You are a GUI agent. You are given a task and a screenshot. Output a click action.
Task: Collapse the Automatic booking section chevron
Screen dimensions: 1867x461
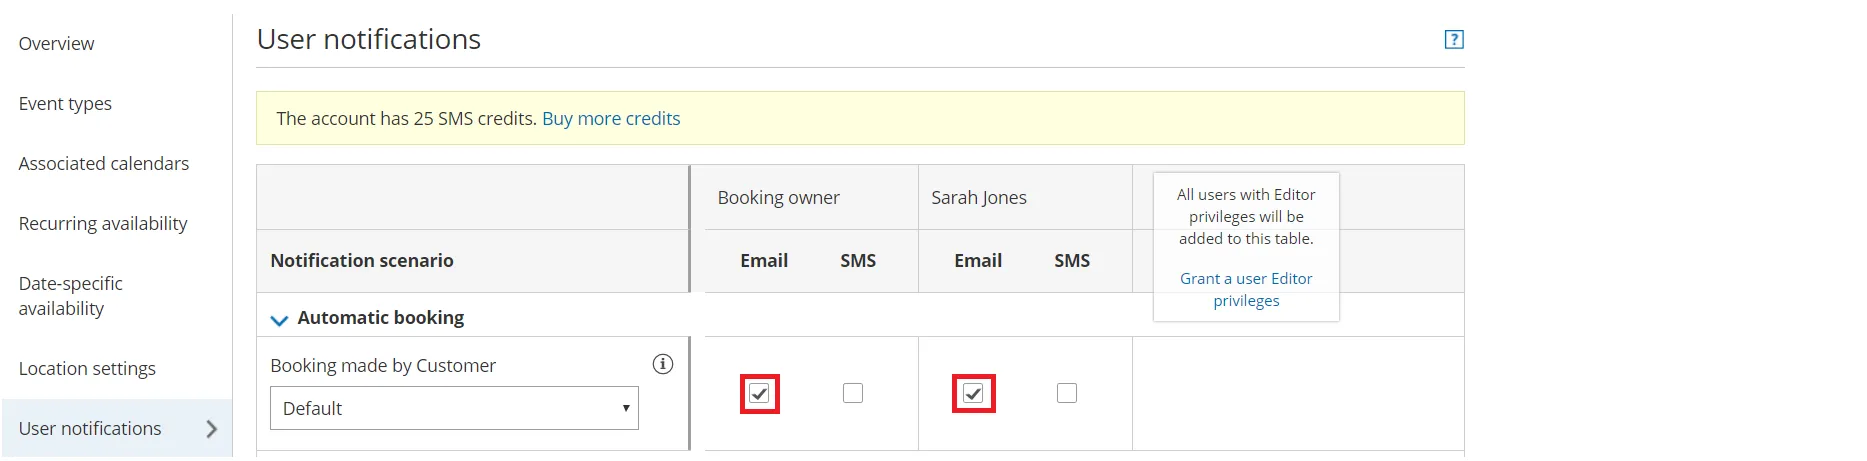pyautogui.click(x=279, y=320)
